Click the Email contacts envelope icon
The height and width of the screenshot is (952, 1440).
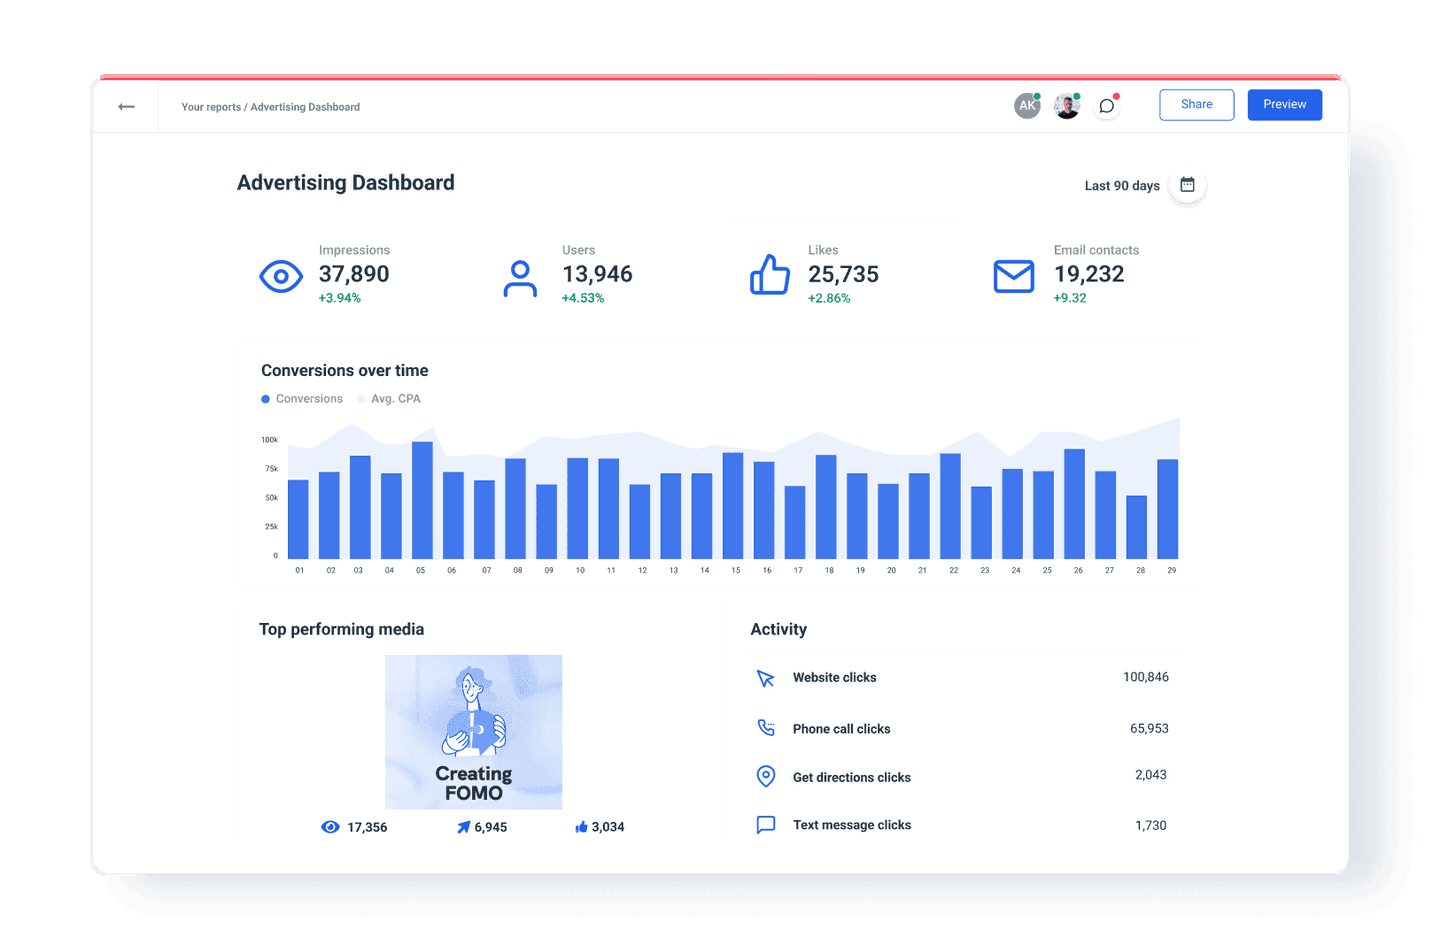point(1014,276)
